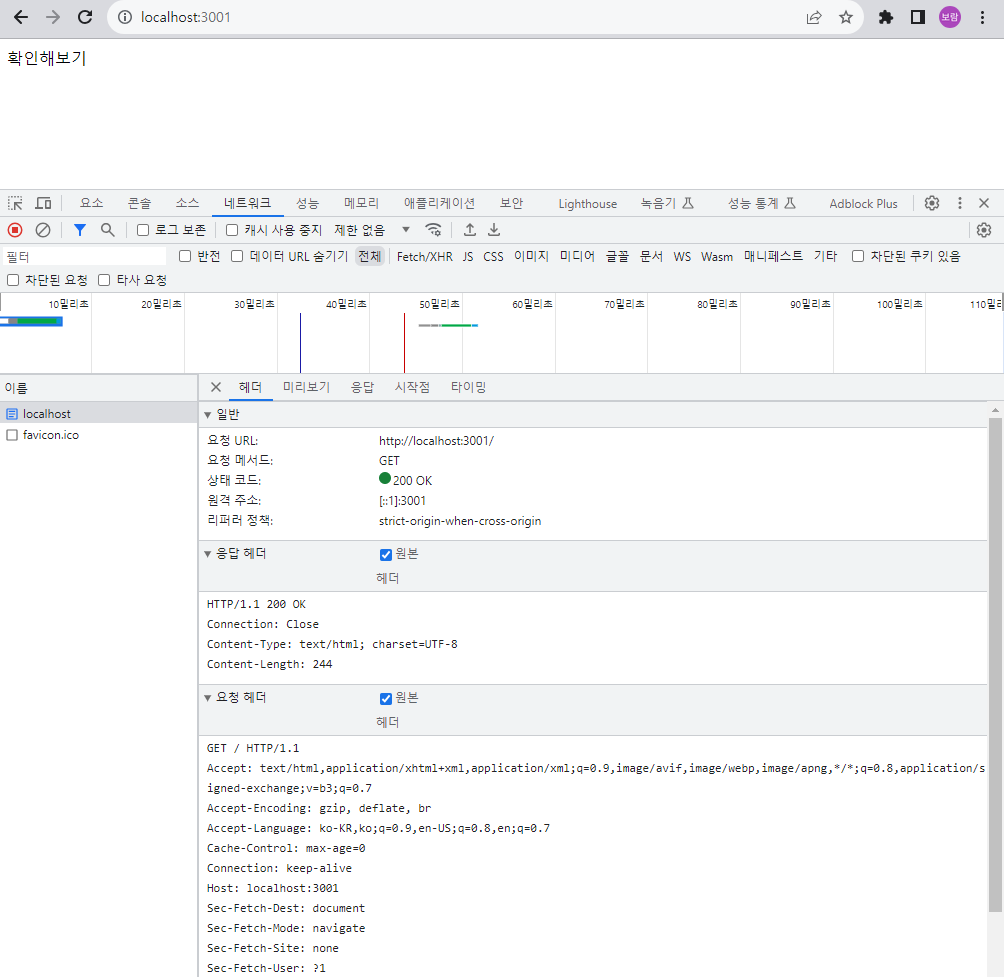Check 차단된 쿠키 있음 checkbox
Screen dimensions: 1004x977
click(x=858, y=256)
